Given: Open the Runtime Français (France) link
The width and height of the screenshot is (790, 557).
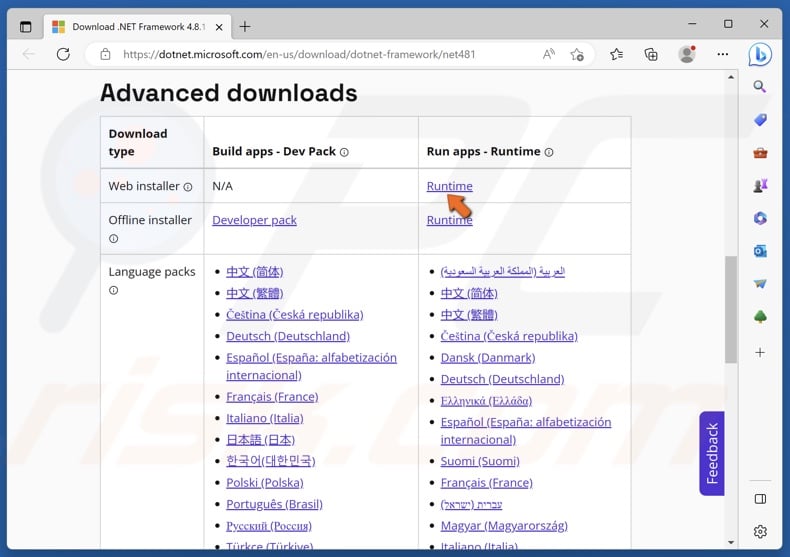Looking at the screenshot, I should 486,482.
